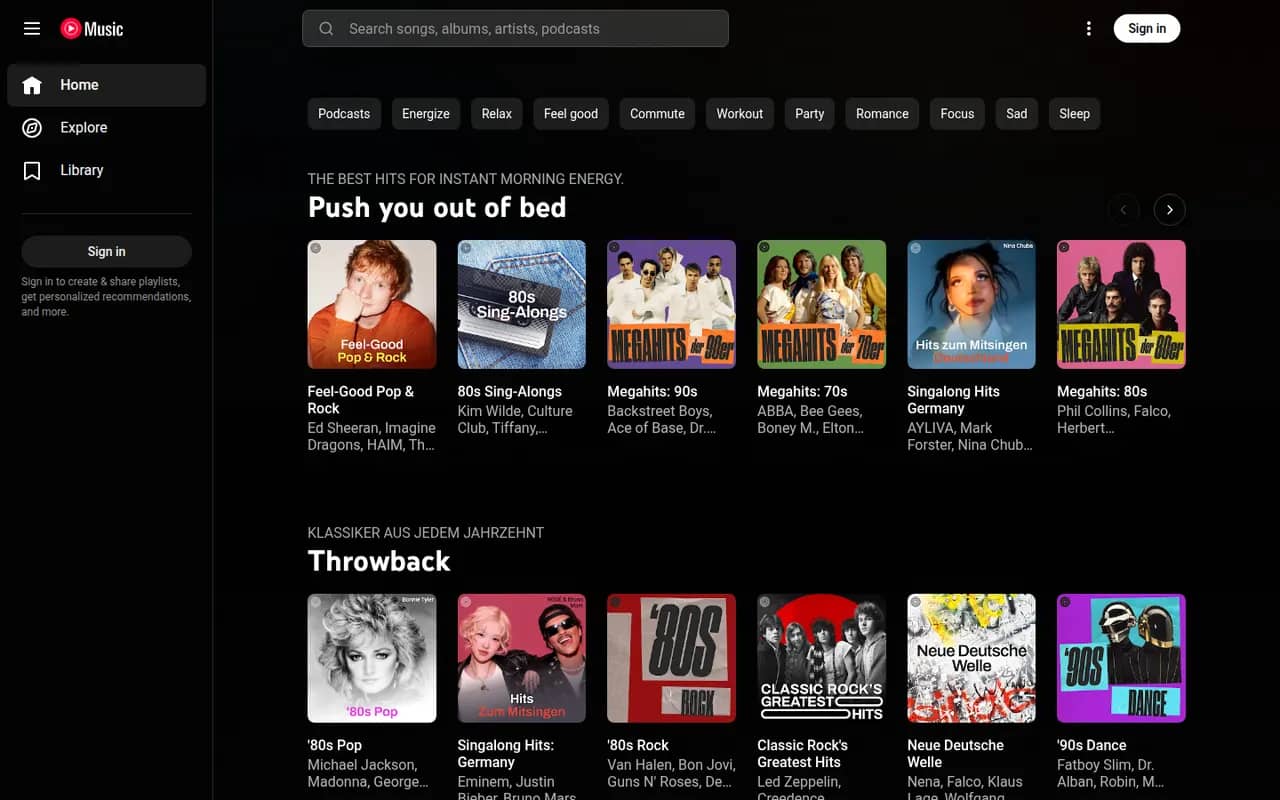This screenshot has height=800, width=1280.
Task: Open 80s Sing-Alongs cassette thumbnail
Action: click(522, 304)
